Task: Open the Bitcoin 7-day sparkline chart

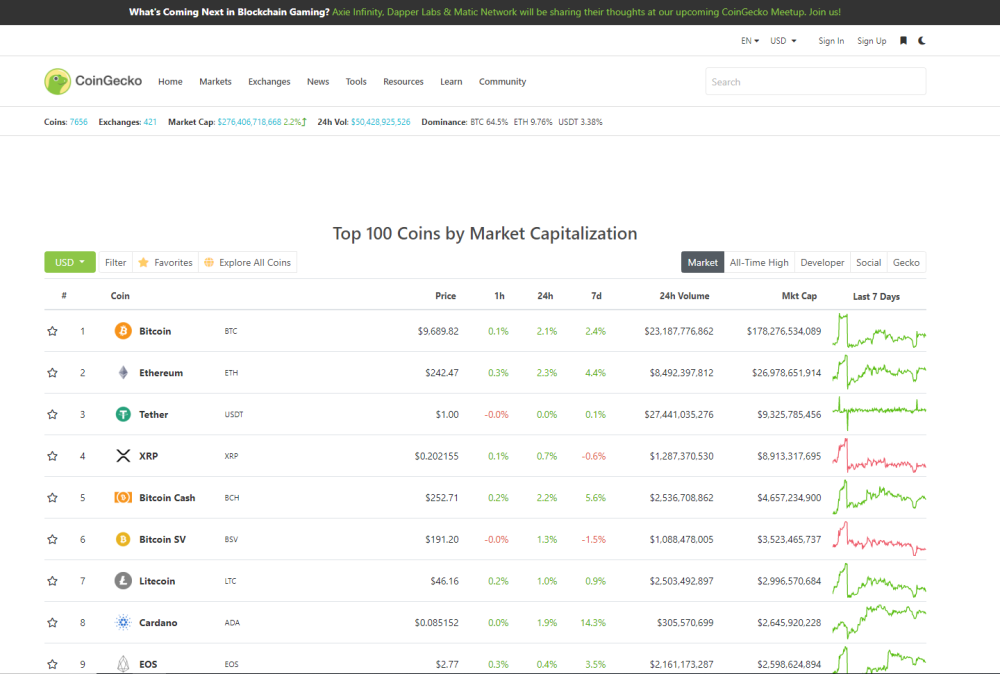Action: click(x=879, y=331)
